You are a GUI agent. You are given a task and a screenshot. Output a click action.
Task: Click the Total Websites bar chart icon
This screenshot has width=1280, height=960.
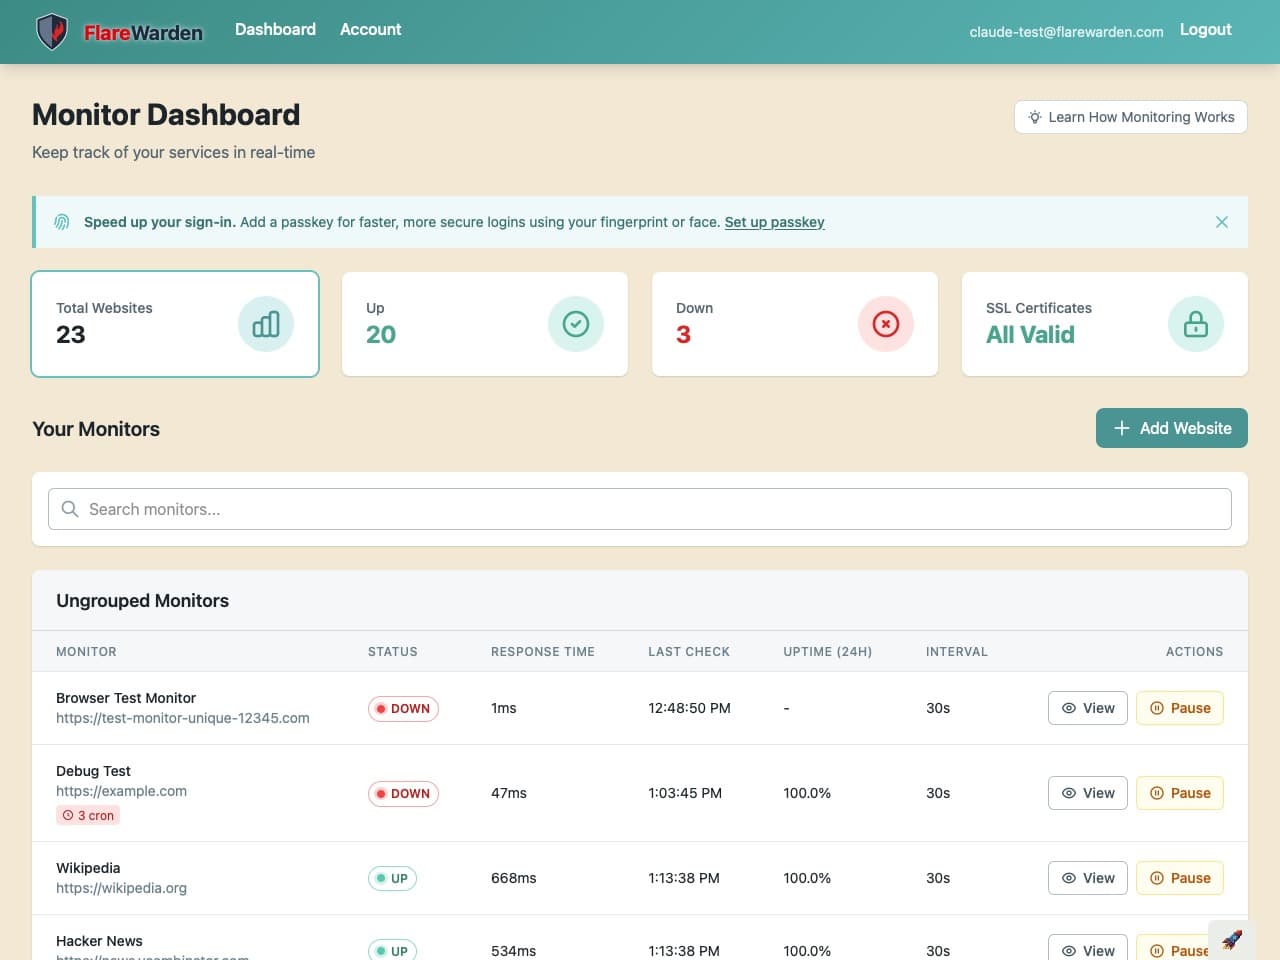(x=266, y=324)
